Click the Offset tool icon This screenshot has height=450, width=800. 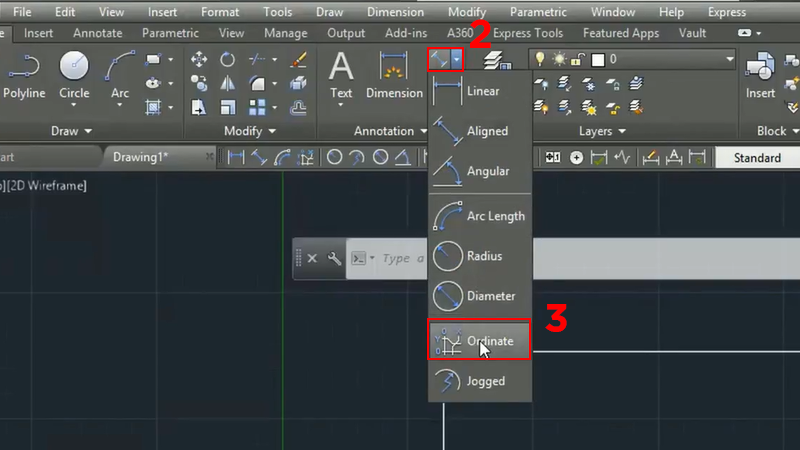click(x=298, y=107)
